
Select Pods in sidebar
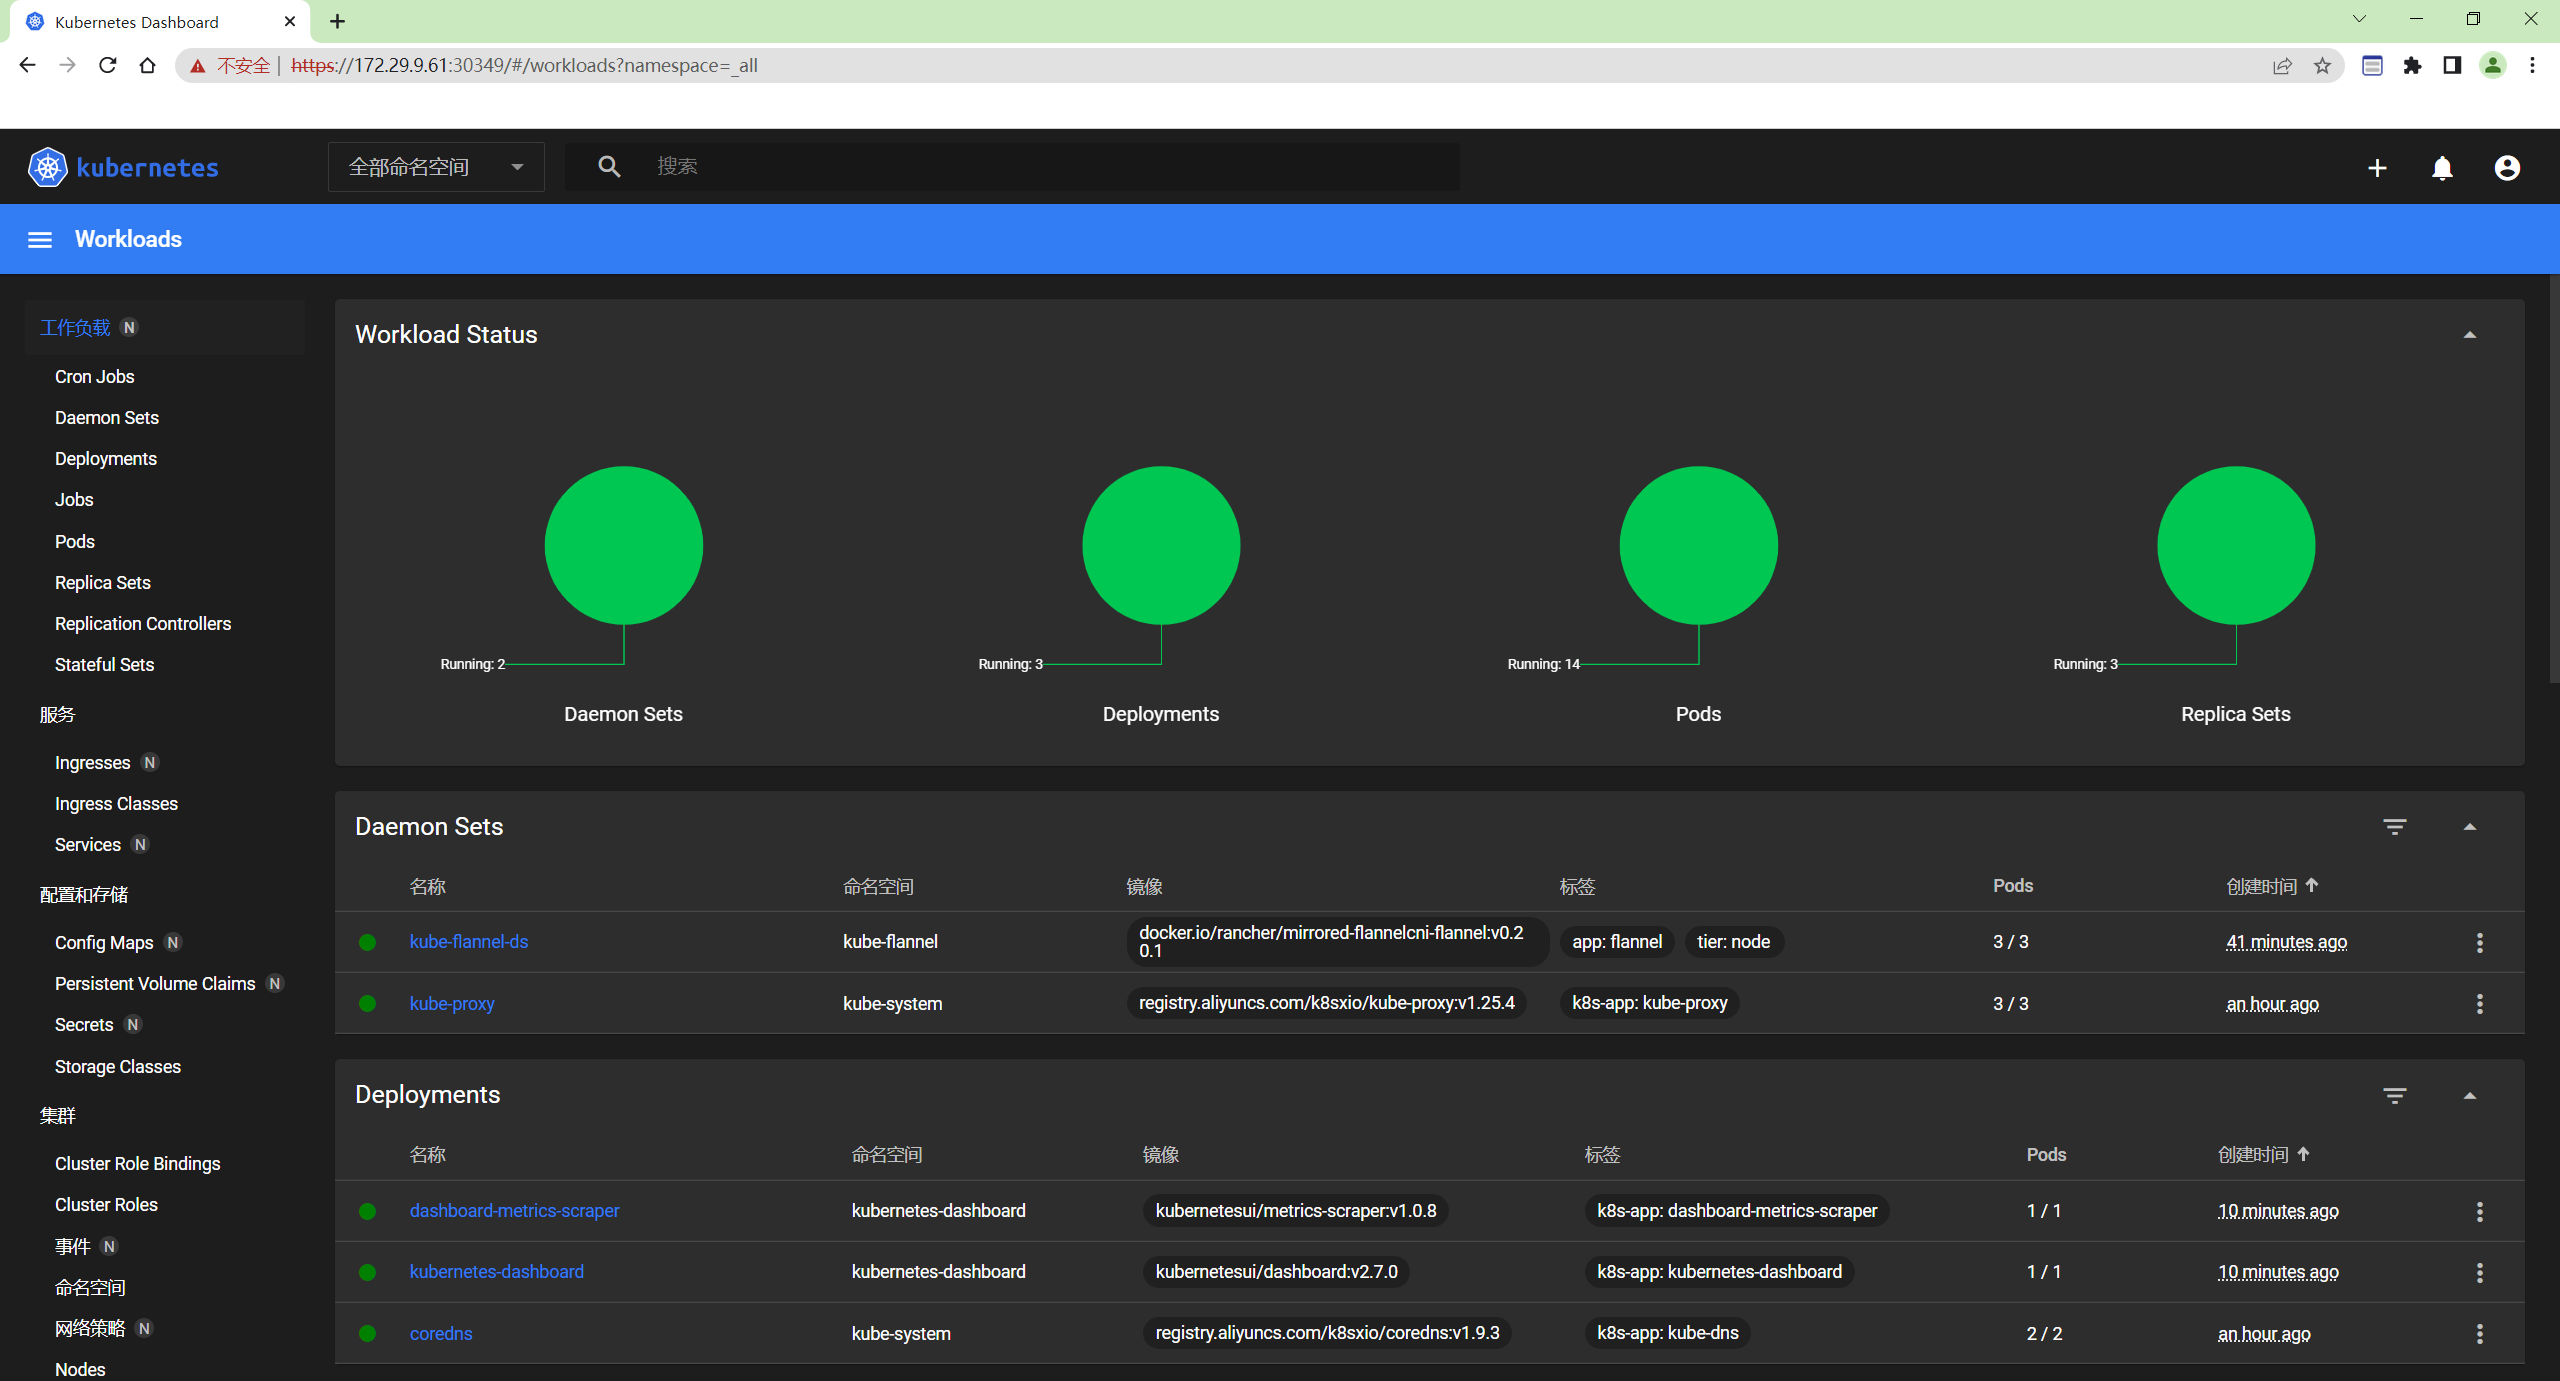pyautogui.click(x=75, y=542)
